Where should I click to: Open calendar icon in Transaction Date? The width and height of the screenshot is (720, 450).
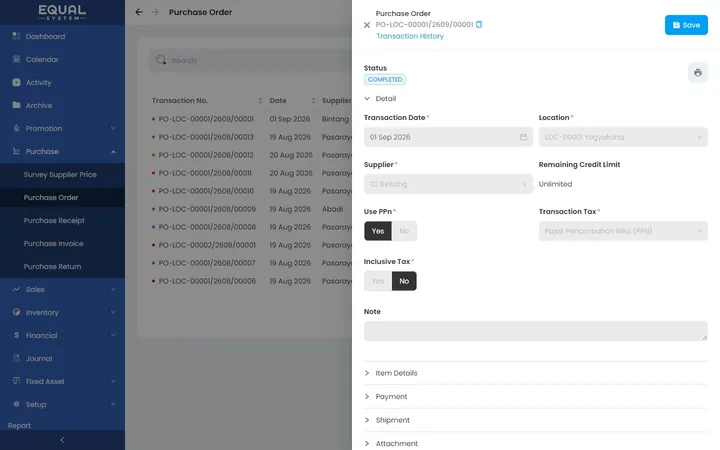click(523, 137)
